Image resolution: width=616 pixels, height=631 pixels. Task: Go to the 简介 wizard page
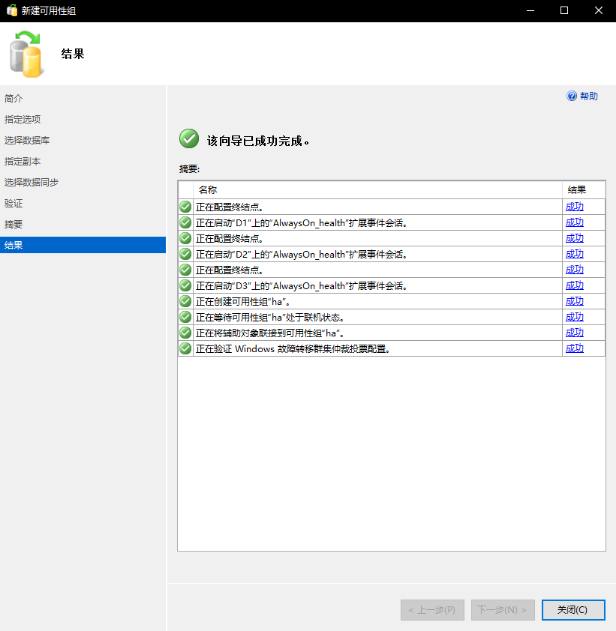[x=14, y=98]
